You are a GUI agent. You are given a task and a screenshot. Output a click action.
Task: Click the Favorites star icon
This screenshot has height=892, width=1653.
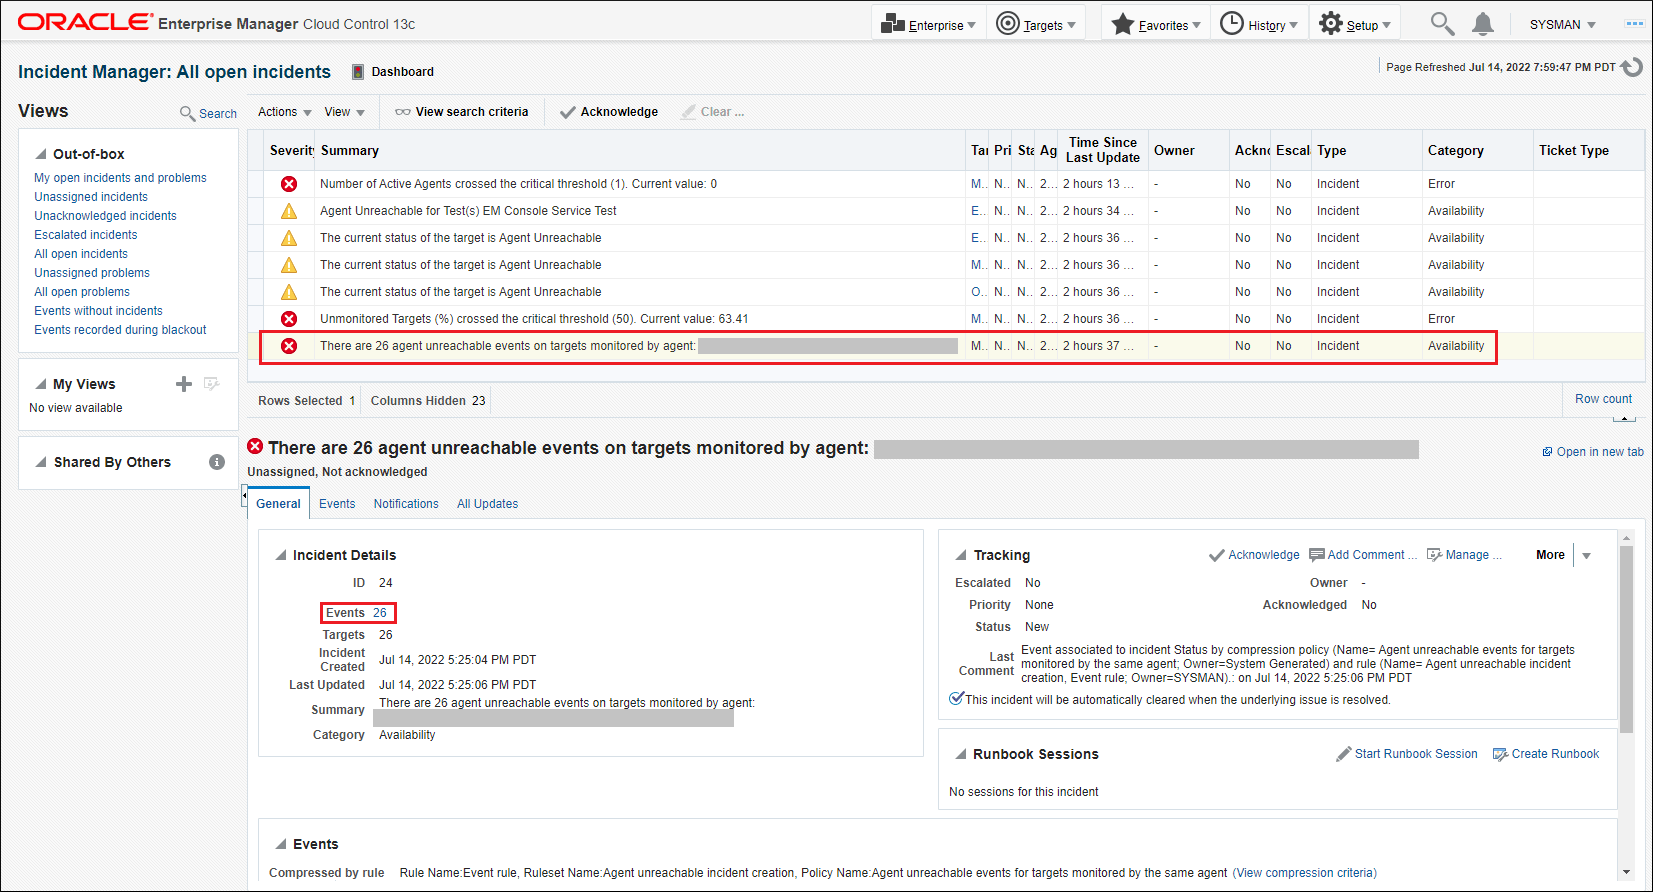point(1123,24)
